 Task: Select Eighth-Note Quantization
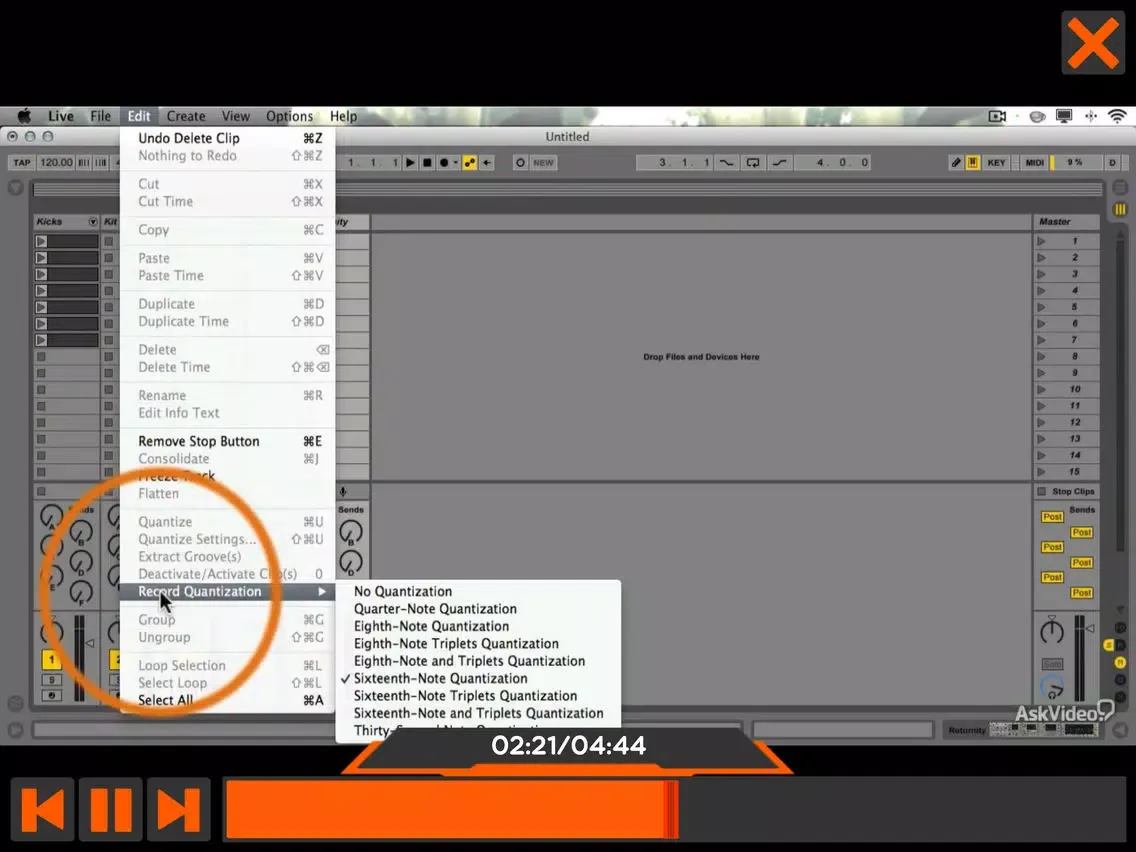pos(478,626)
